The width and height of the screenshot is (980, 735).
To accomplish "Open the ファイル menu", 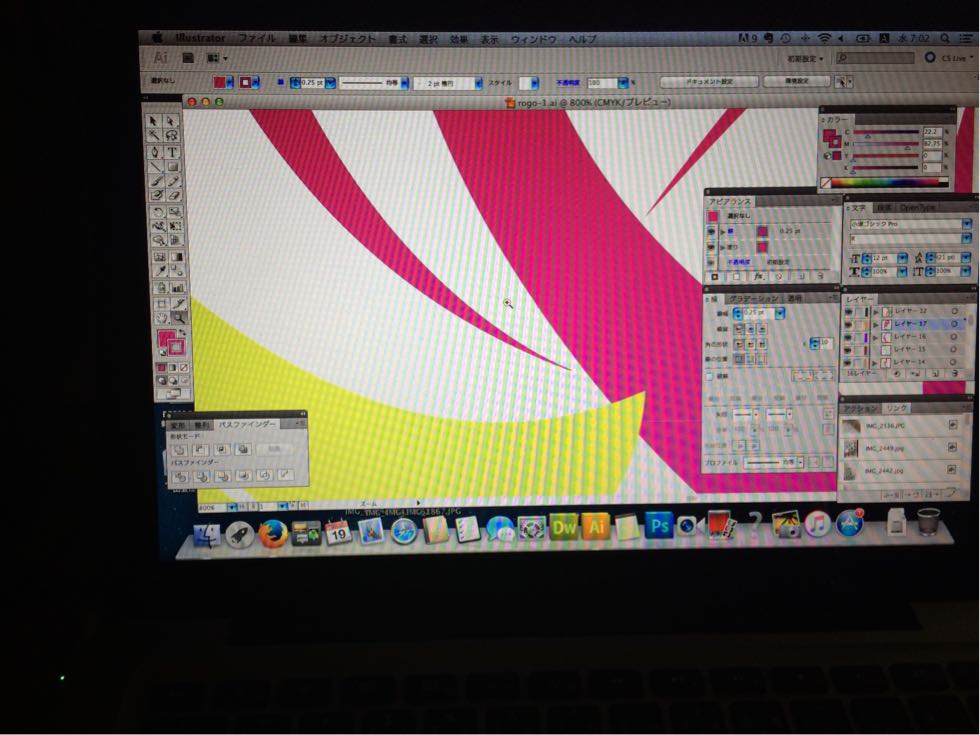I will [257, 38].
